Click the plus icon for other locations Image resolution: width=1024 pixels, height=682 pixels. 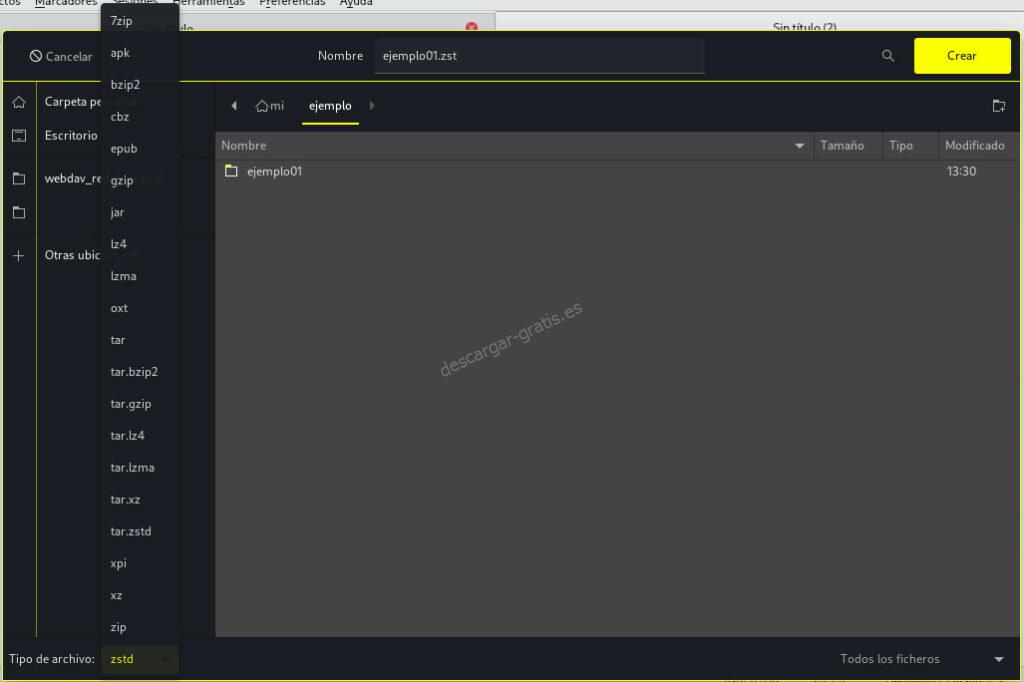coord(18,255)
